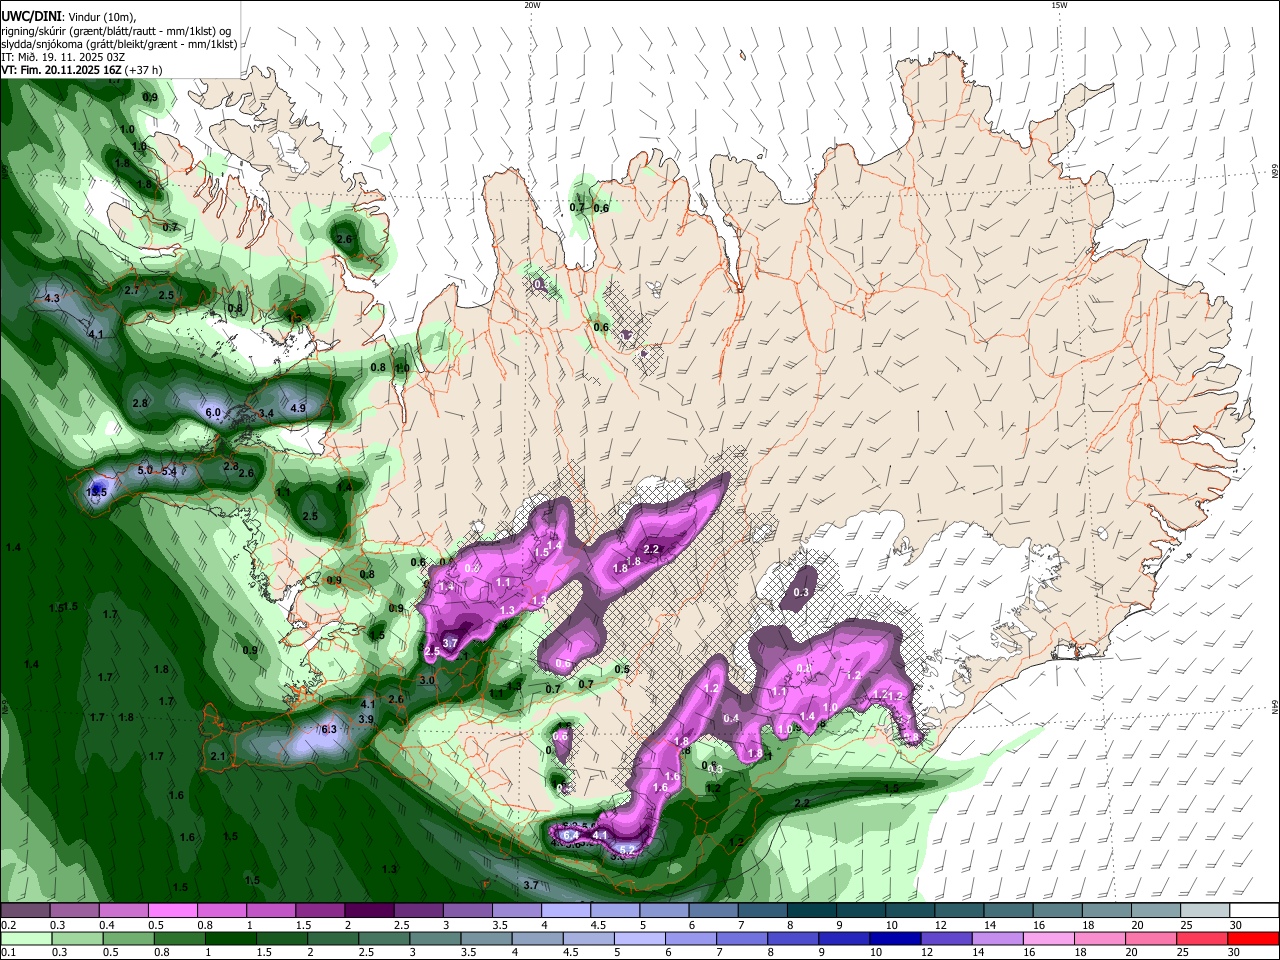Click the 6.0 precipitation value on the map
This screenshot has height=960, width=1280.
point(213,412)
